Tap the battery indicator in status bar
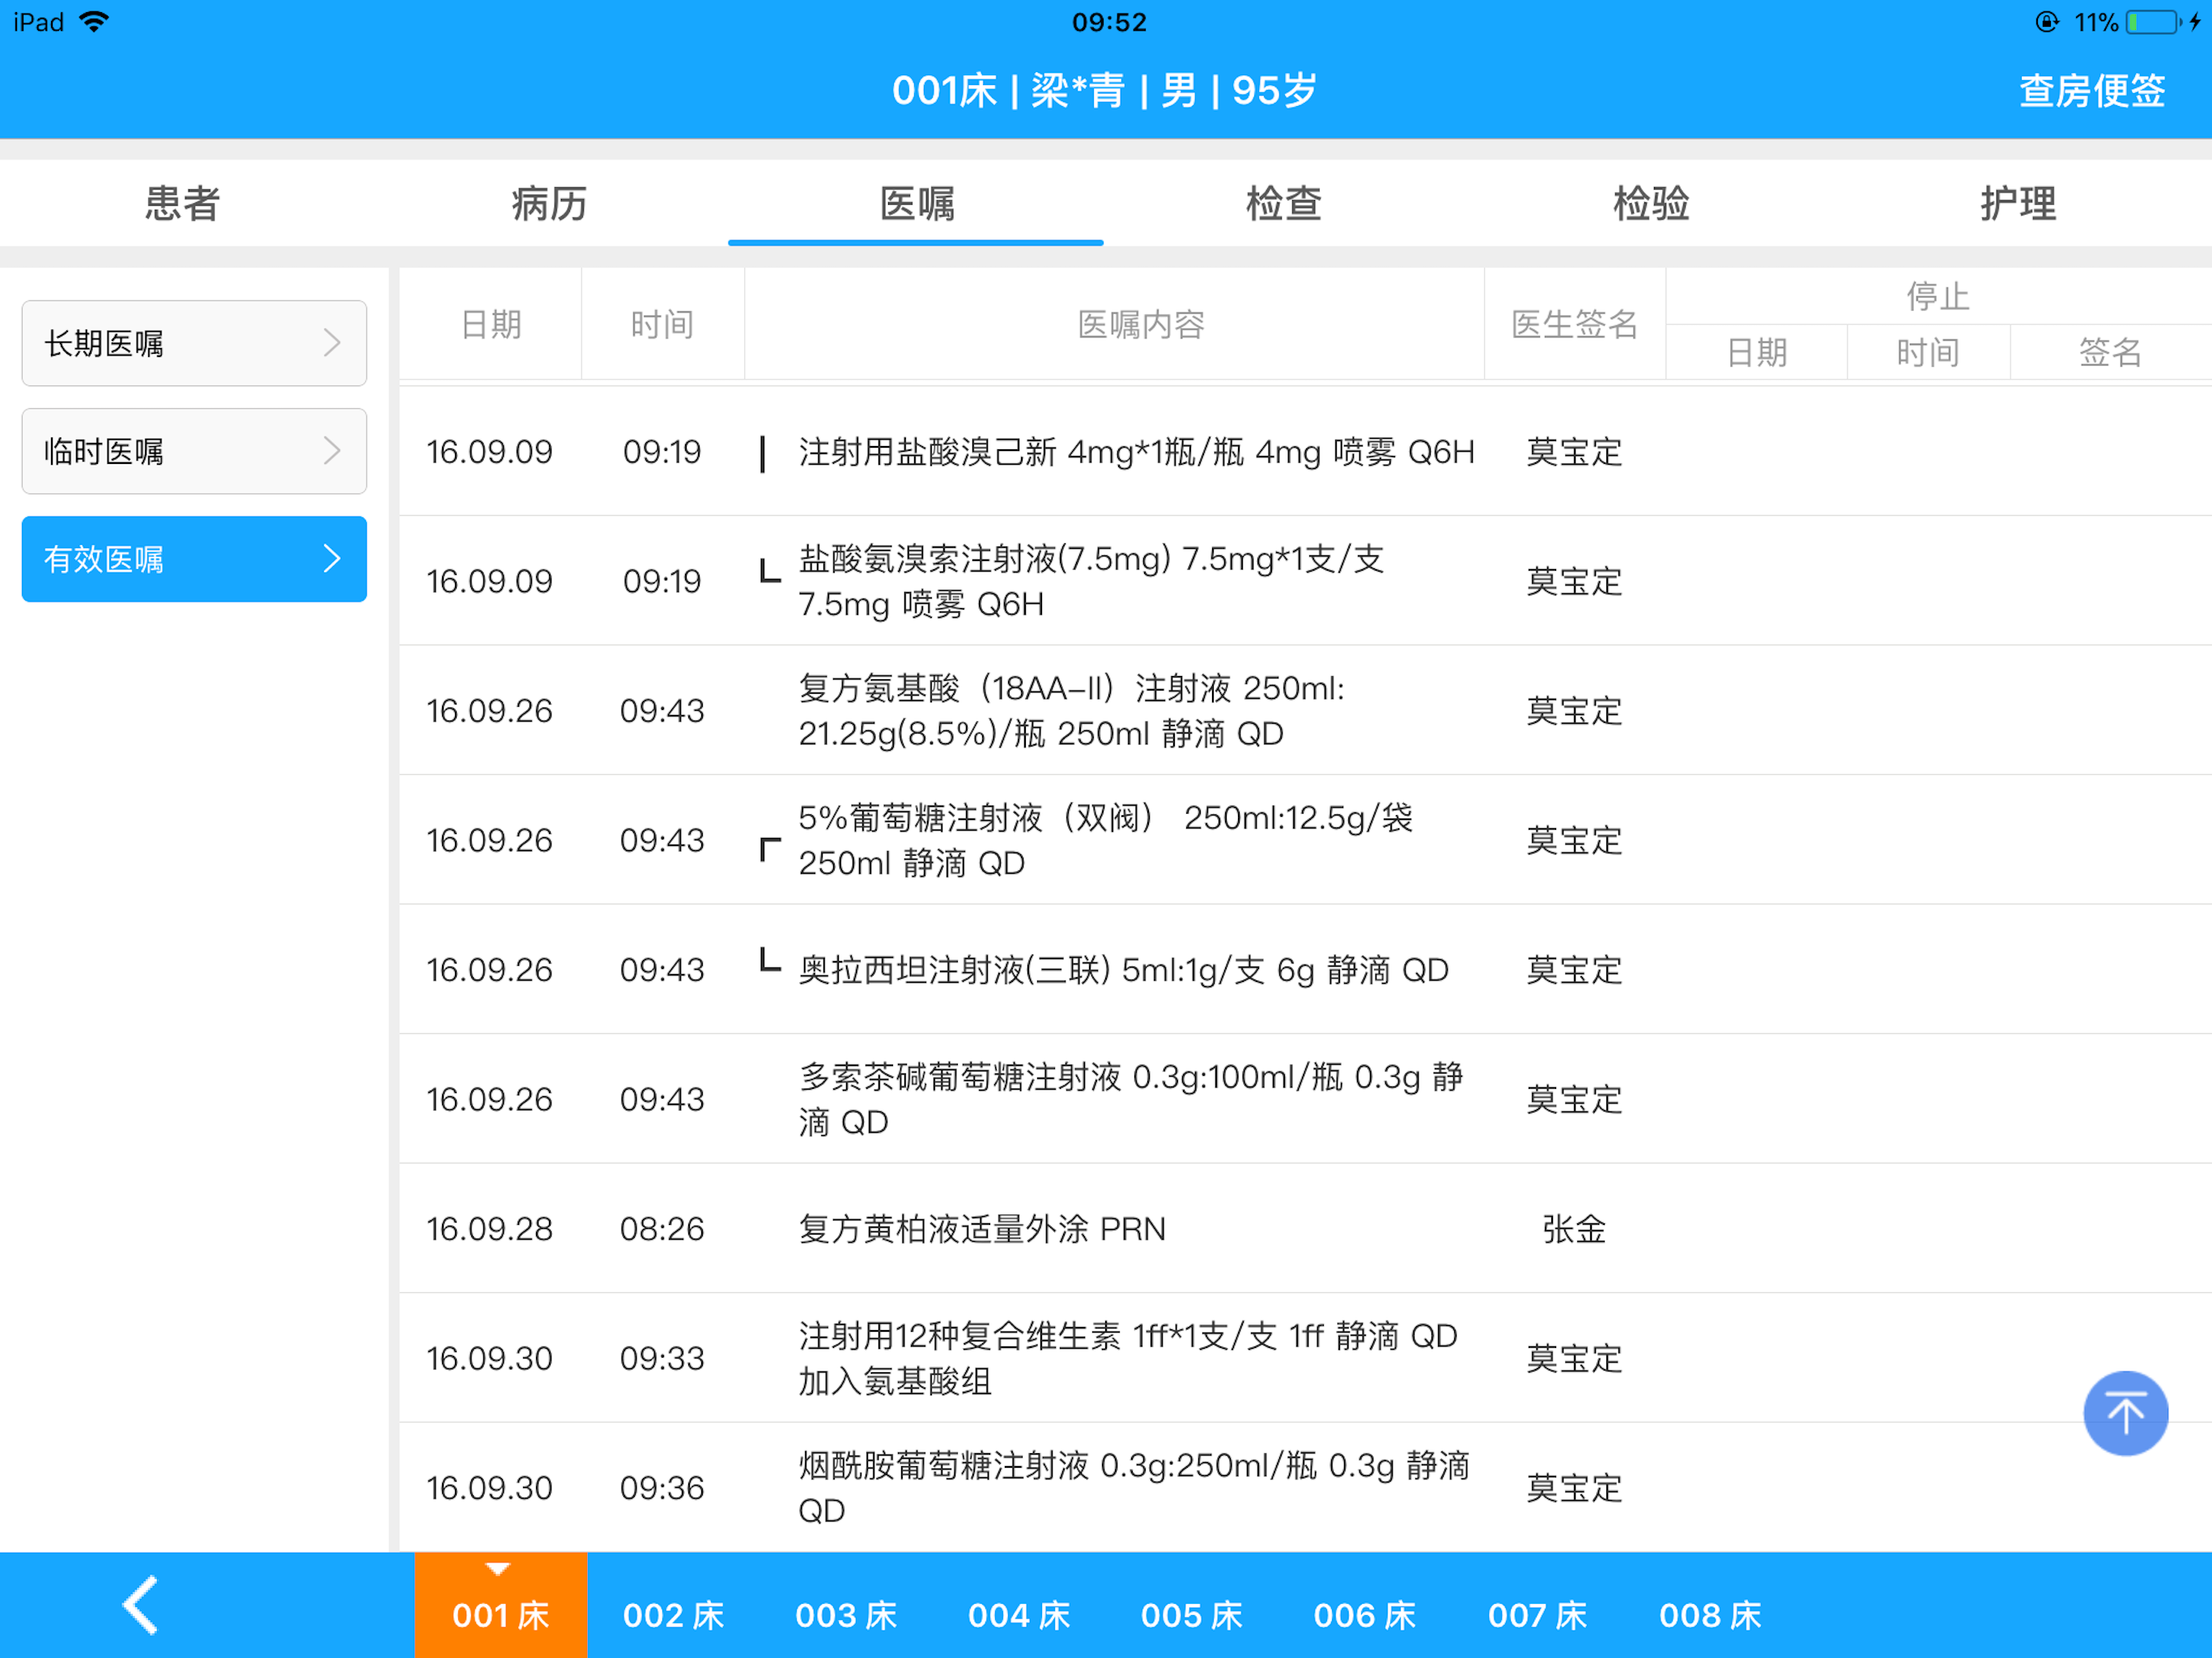 pyautogui.click(x=2153, y=22)
